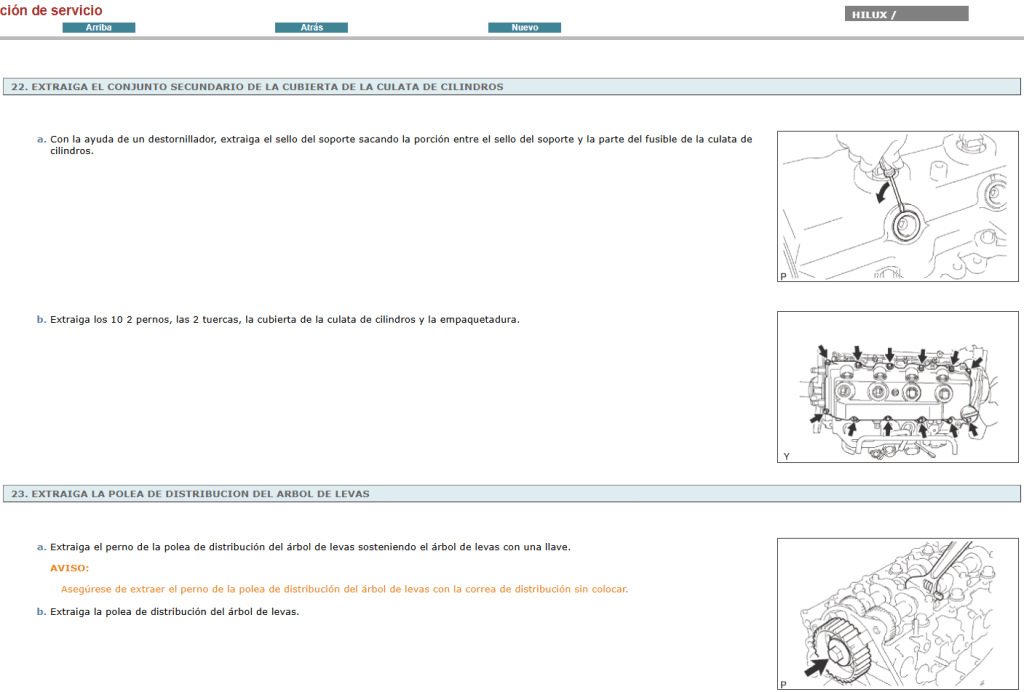Click step letter 'a' under section 22
The height and width of the screenshot is (692, 1024).
click(x=40, y=139)
